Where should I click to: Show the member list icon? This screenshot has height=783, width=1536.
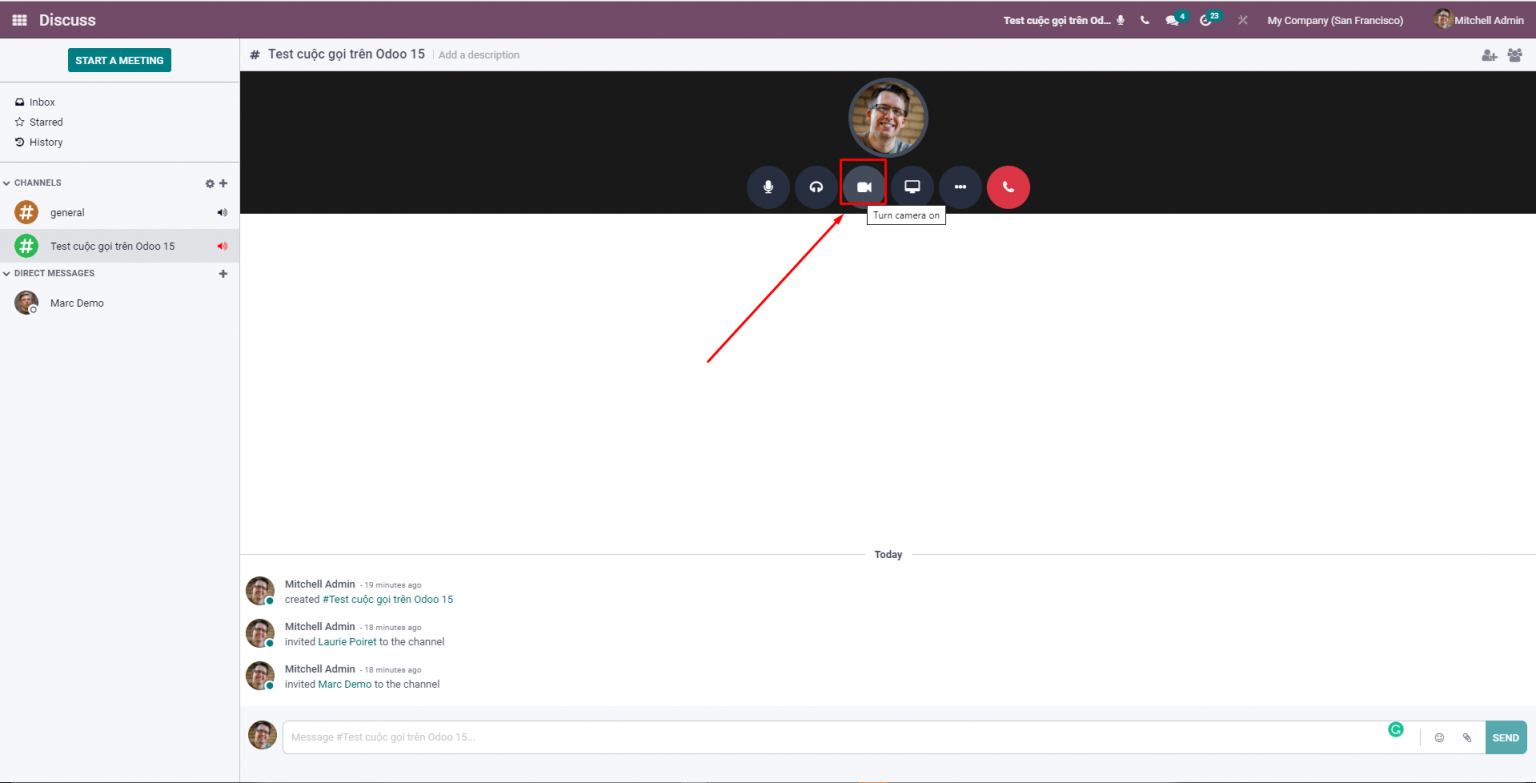coord(1514,55)
